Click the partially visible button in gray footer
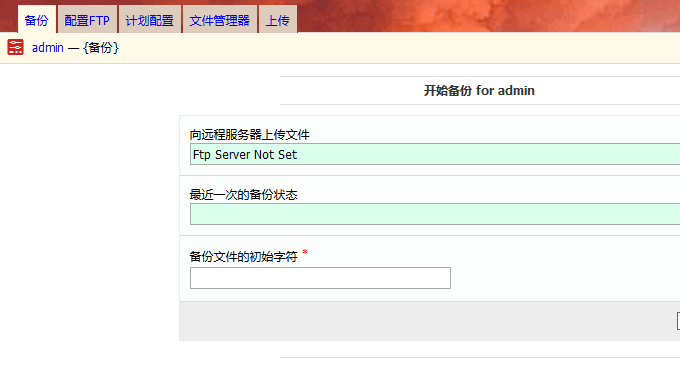This screenshot has height=366, width=680. (678, 321)
